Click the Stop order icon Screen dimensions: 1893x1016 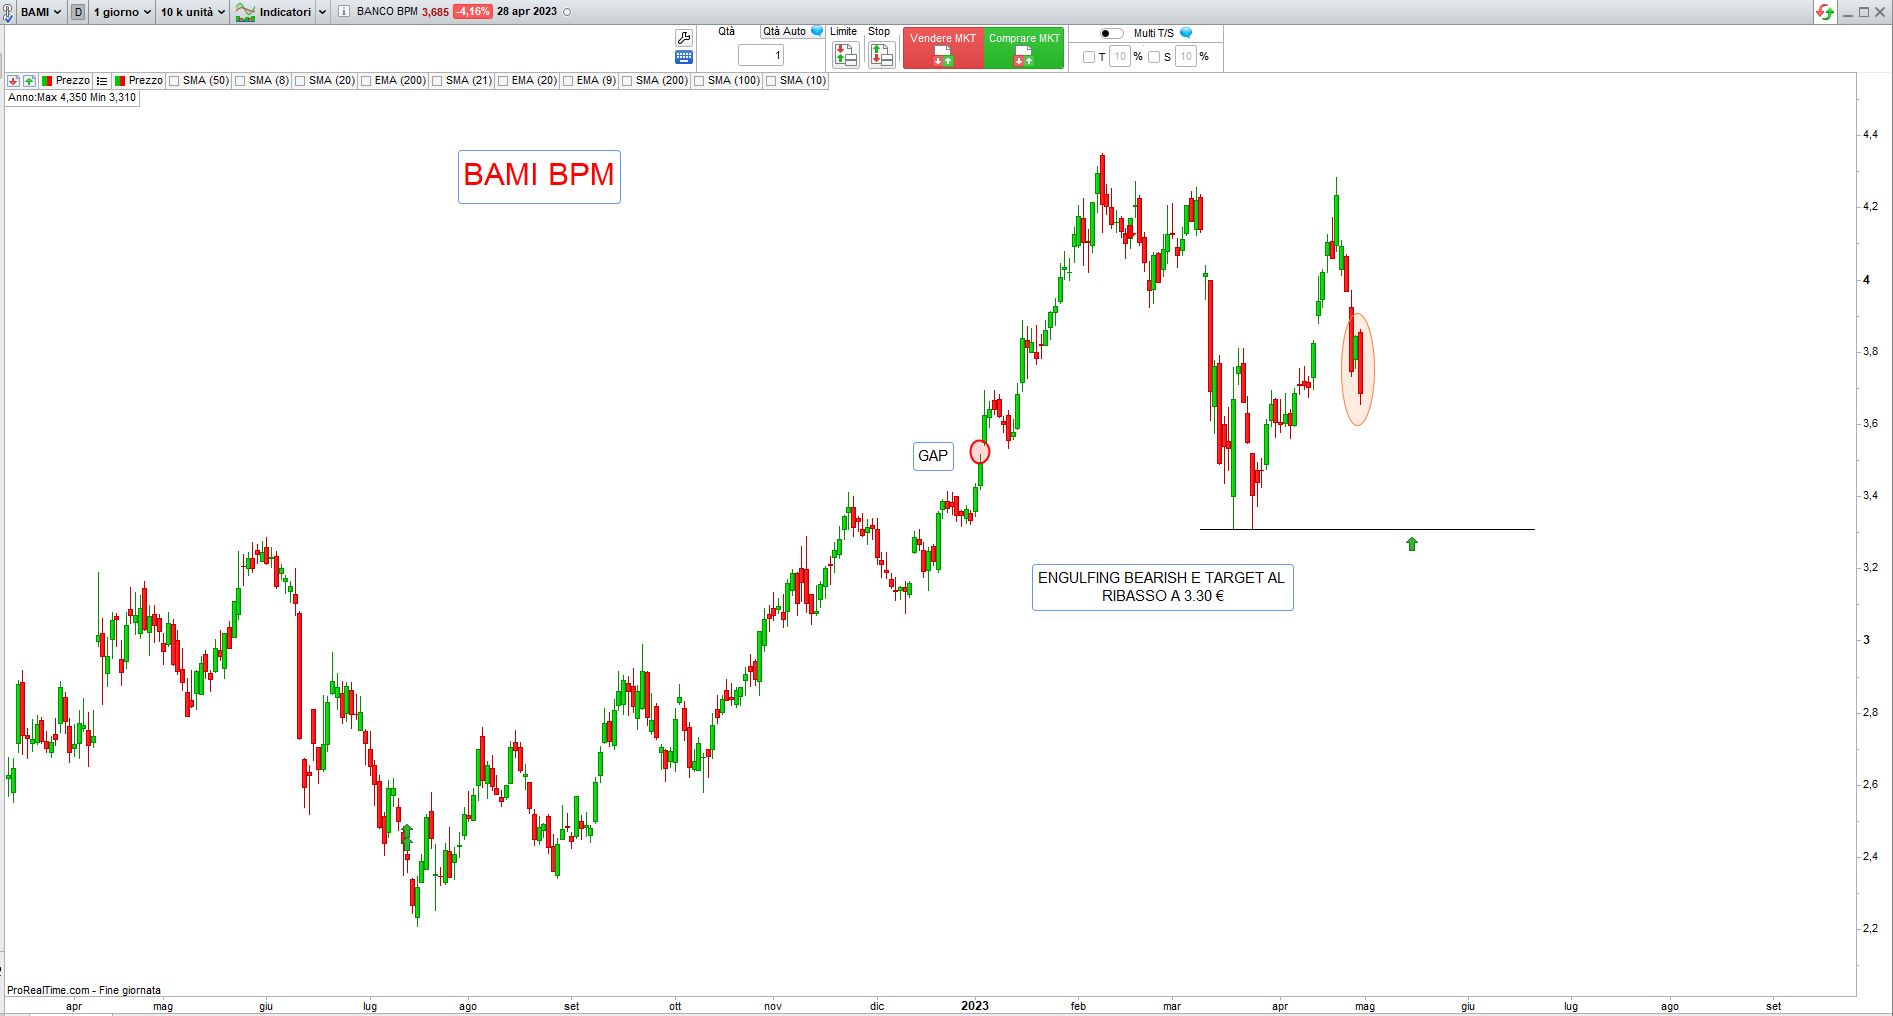click(881, 55)
